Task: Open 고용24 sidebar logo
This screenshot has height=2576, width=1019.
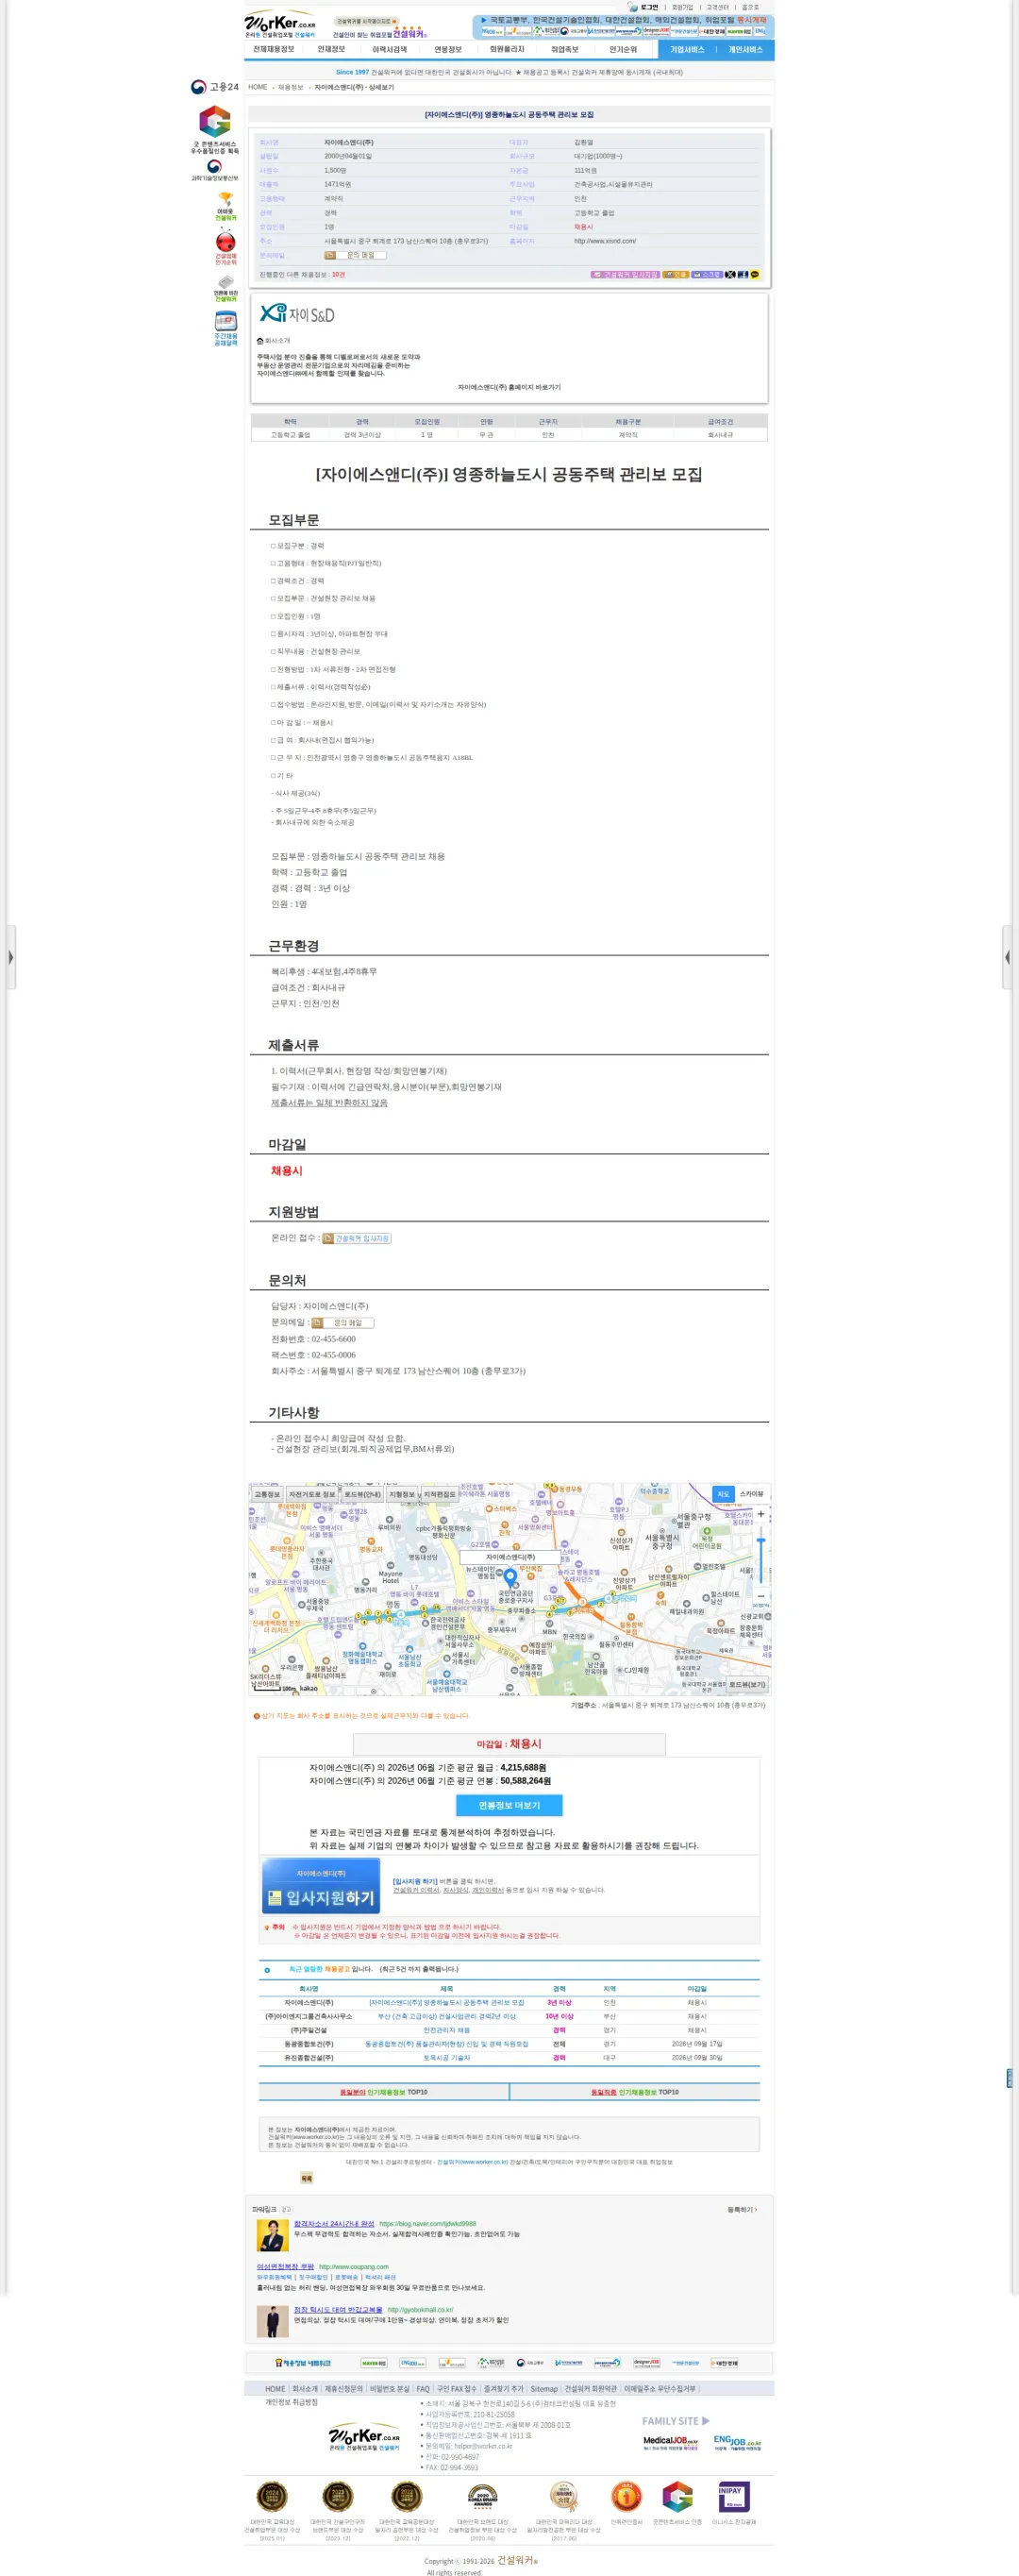Action: coord(215,87)
